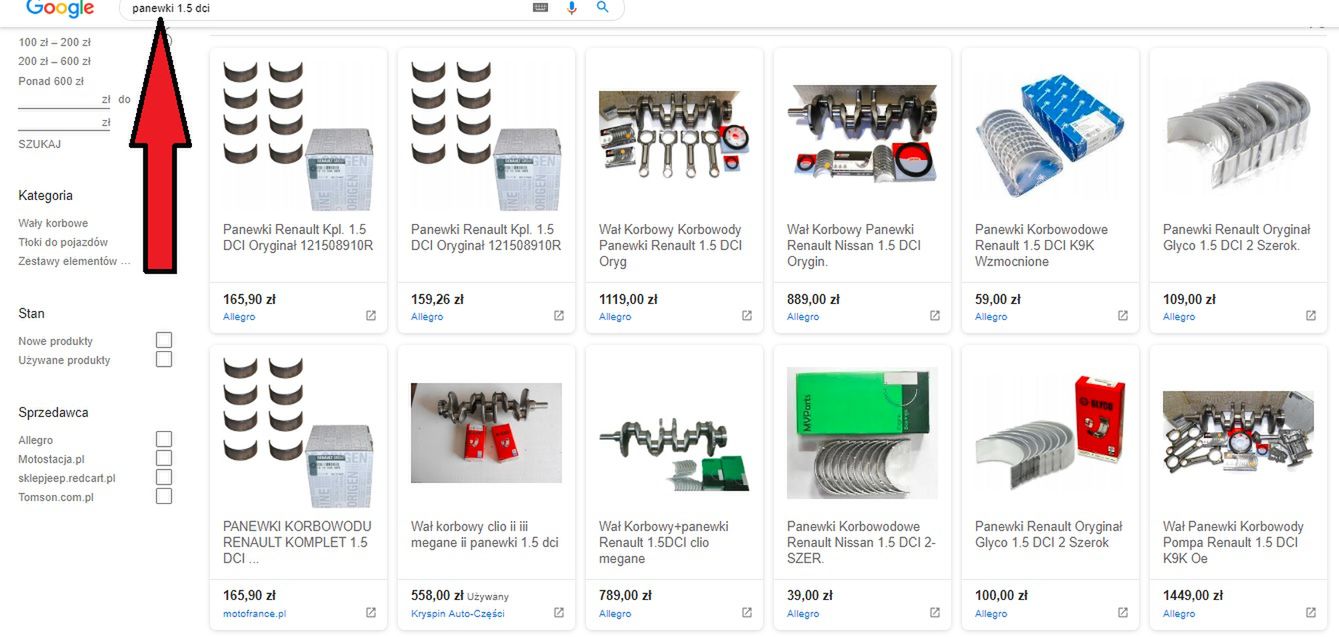
Task: Open title Panewki Korbowodowe Renault 1.5 DCI K9K Wzmocnione
Action: (1042, 245)
